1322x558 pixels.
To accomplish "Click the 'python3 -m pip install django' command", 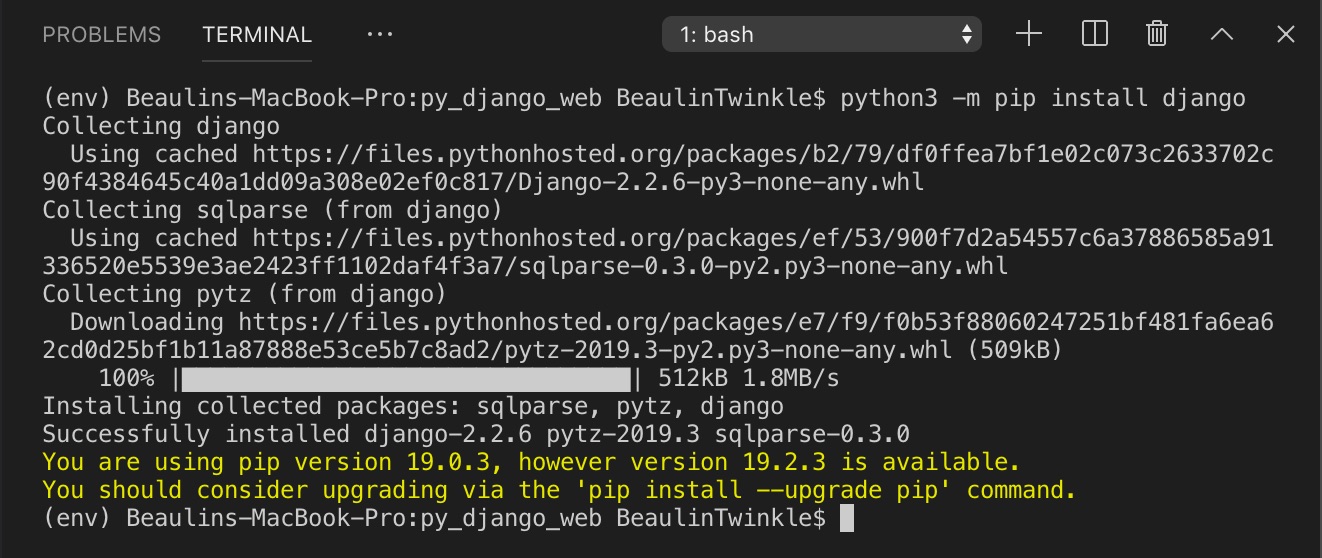I will click(x=1043, y=98).
